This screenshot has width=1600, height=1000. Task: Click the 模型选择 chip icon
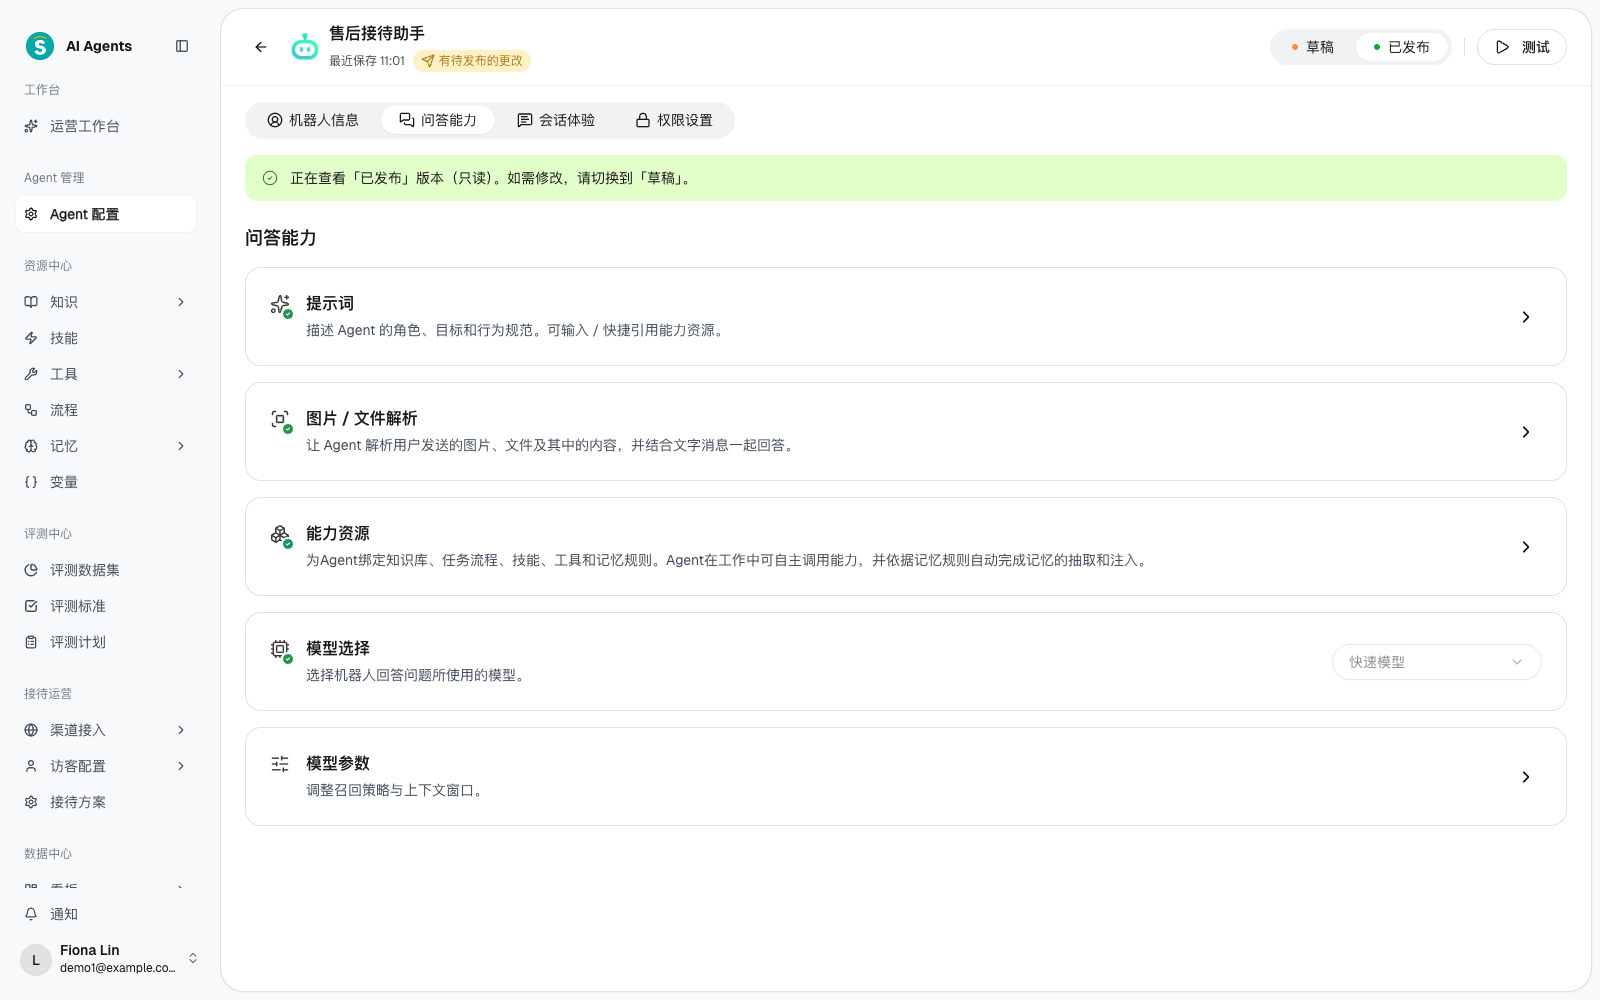[x=280, y=649]
